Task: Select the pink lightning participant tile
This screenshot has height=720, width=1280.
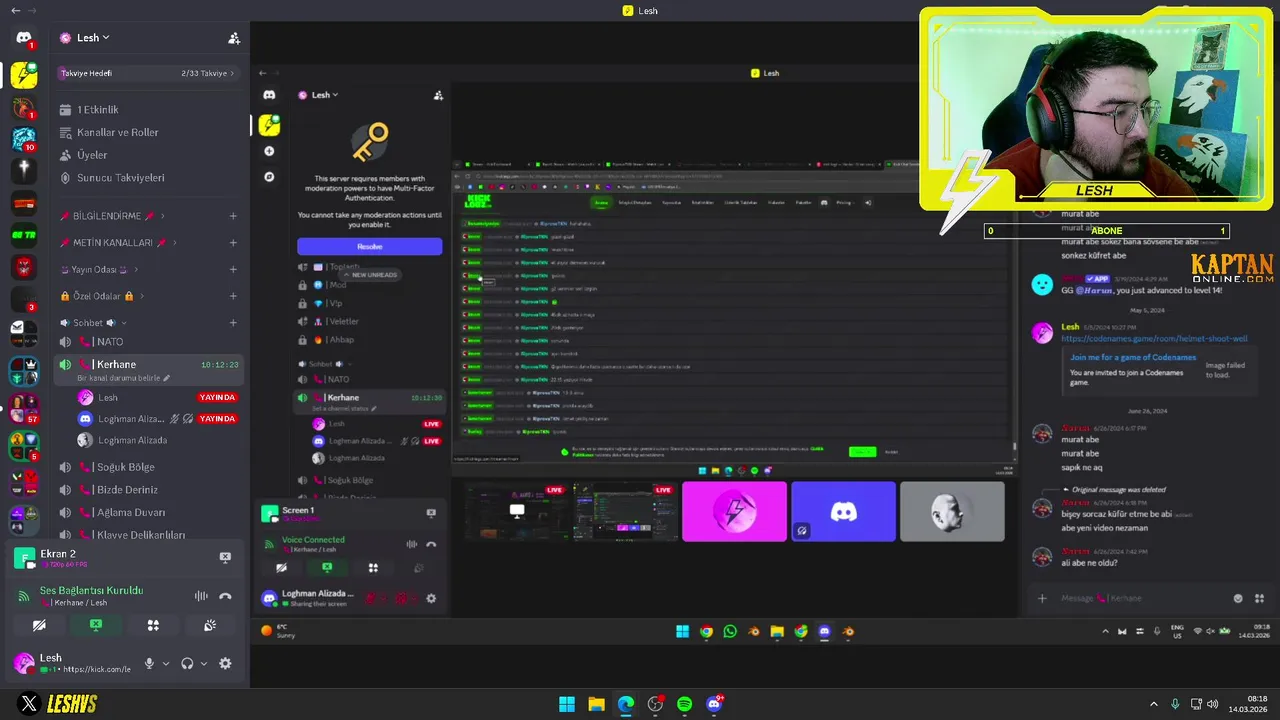Action: click(734, 511)
